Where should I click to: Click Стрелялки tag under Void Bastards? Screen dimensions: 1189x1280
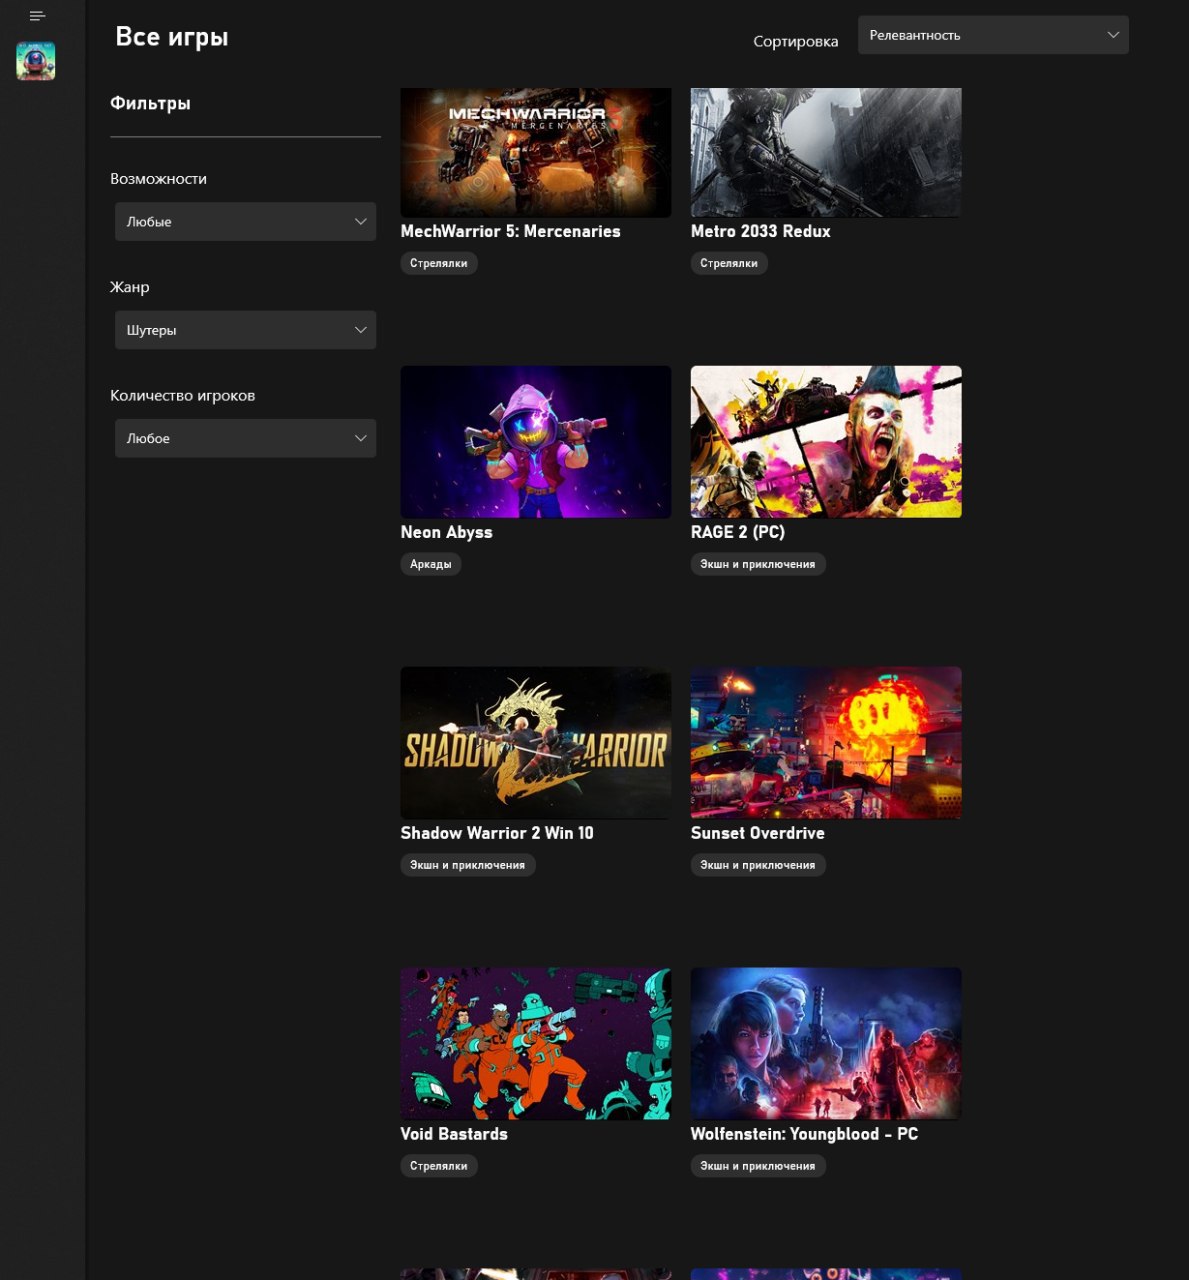pyautogui.click(x=439, y=1166)
